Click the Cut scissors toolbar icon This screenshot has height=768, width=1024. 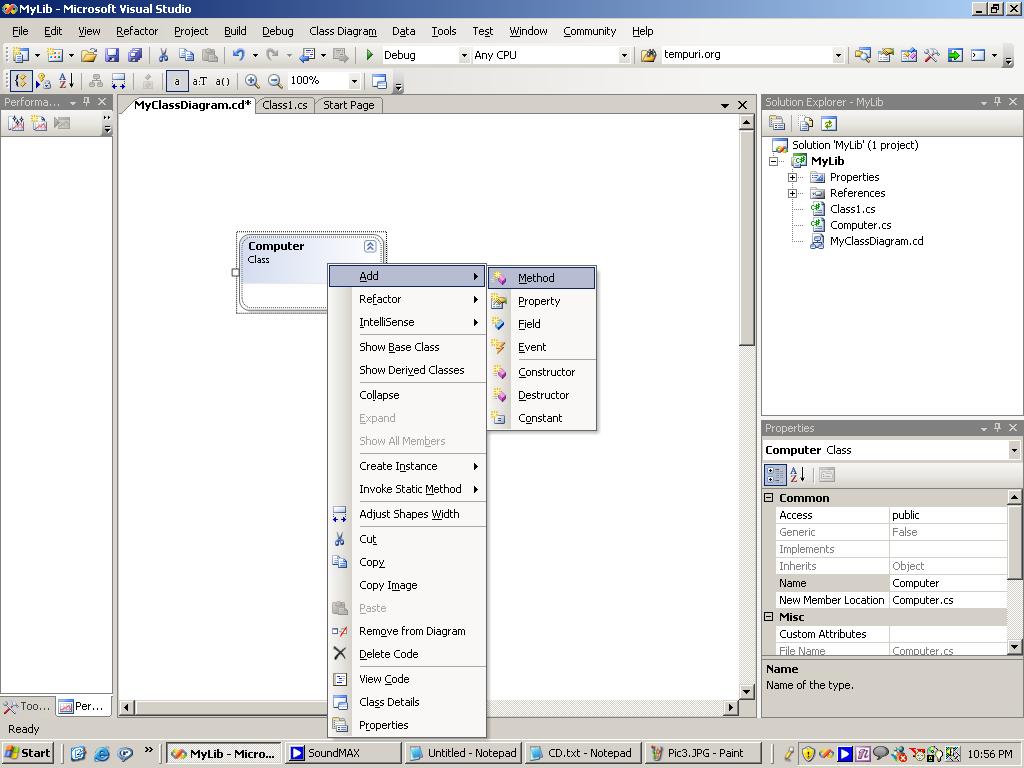pos(163,56)
